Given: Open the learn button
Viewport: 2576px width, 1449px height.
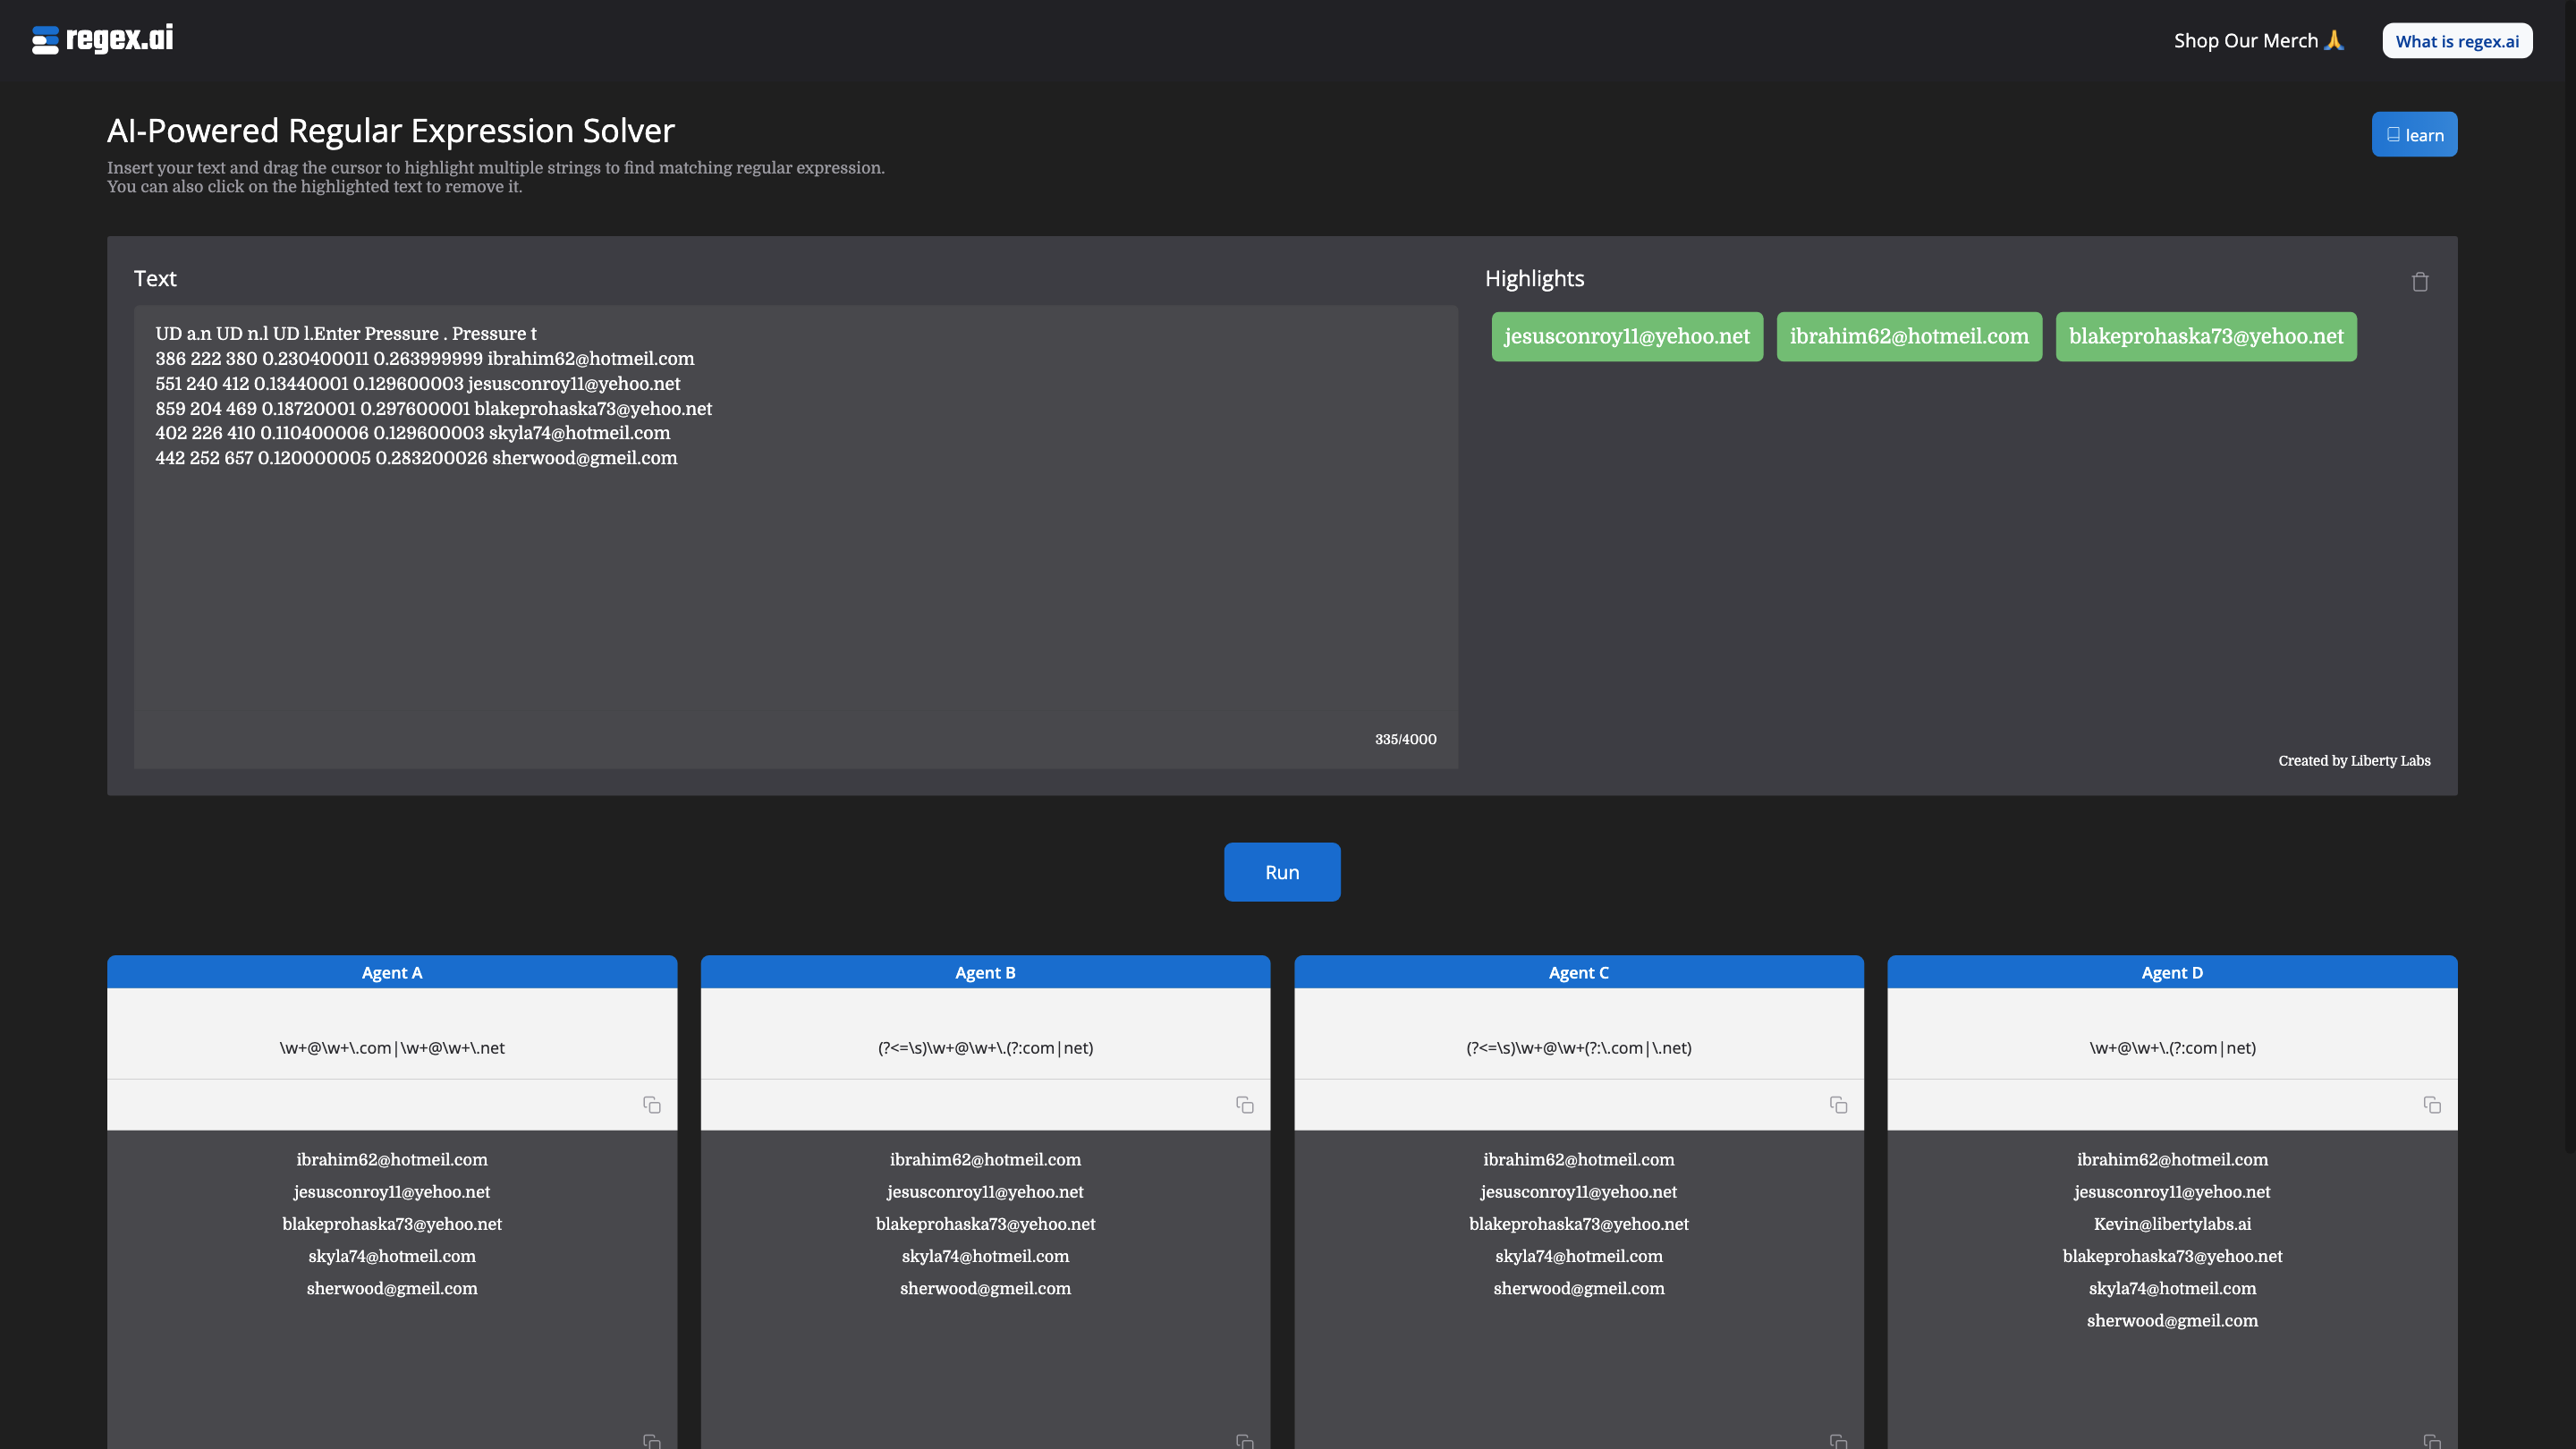Looking at the screenshot, I should 2414,135.
